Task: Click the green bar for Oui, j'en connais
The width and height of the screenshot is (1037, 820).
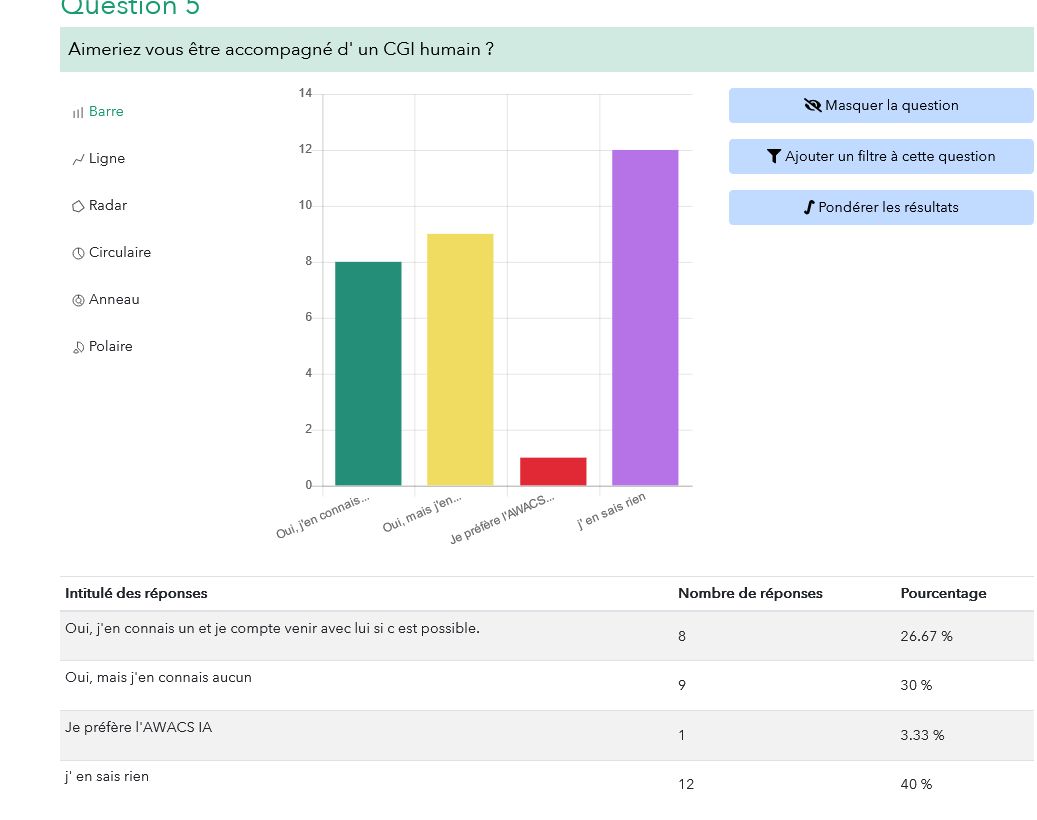Action: [x=368, y=373]
